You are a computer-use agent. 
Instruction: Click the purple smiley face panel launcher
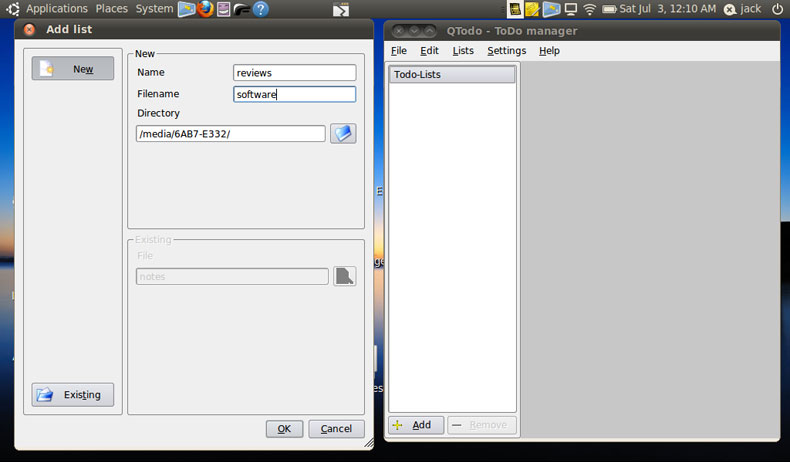click(224, 9)
